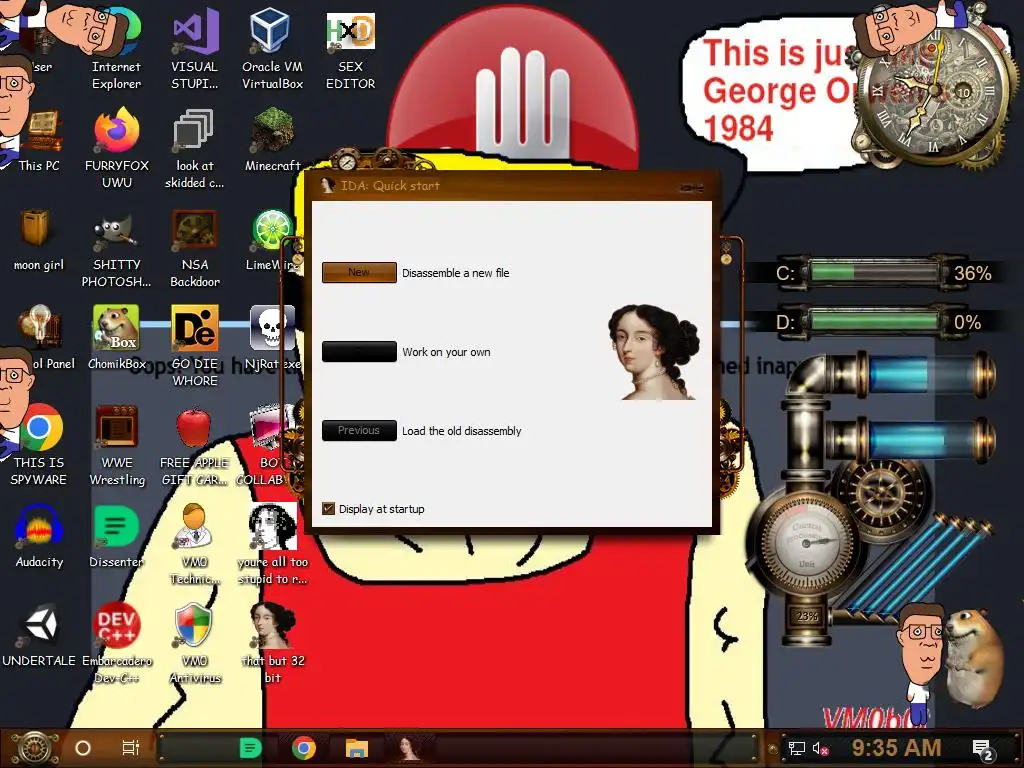Open Cortana search circle on taskbar

(x=83, y=748)
